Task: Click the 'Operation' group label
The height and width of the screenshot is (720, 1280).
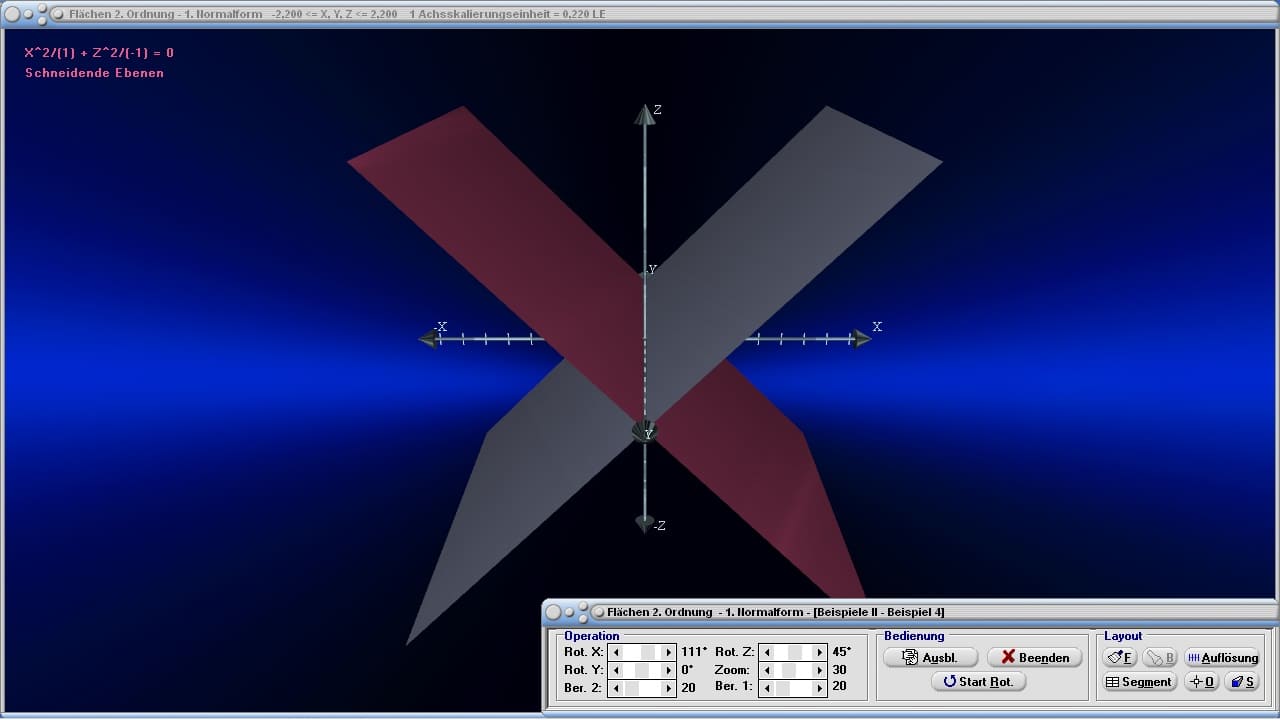Action: (x=592, y=636)
